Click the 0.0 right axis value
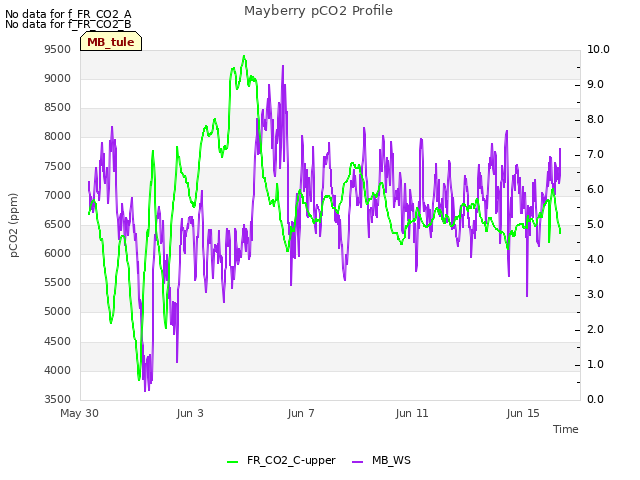This screenshot has width=640, height=480. pyautogui.click(x=595, y=400)
